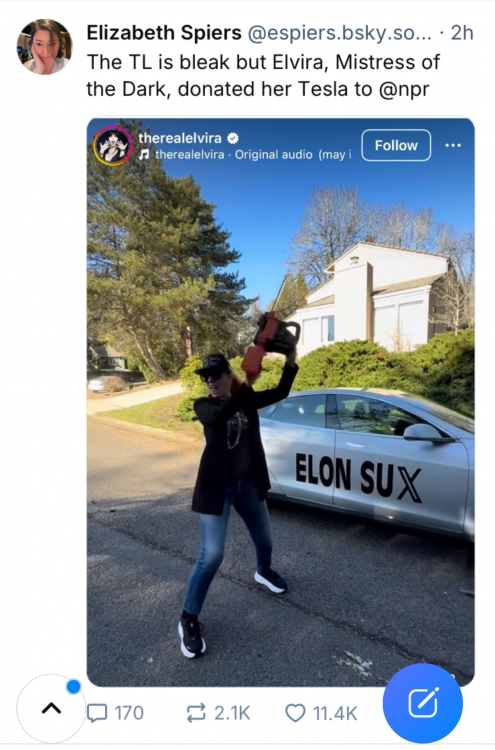Open the @npr mention link
The image size is (495, 750).
pyautogui.click(x=404, y=89)
